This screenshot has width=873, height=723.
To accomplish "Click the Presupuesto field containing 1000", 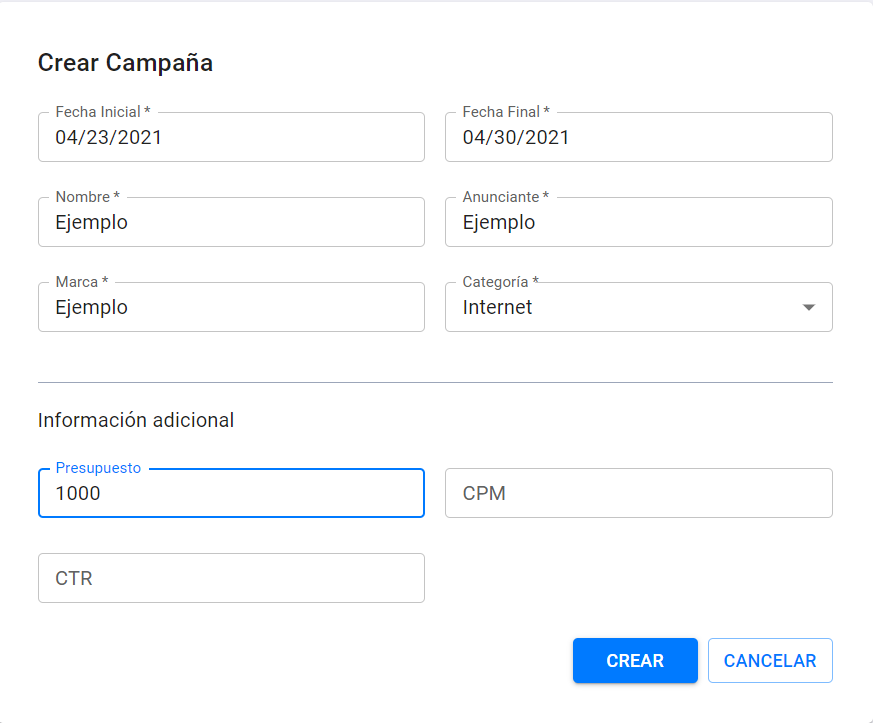I will point(231,493).
